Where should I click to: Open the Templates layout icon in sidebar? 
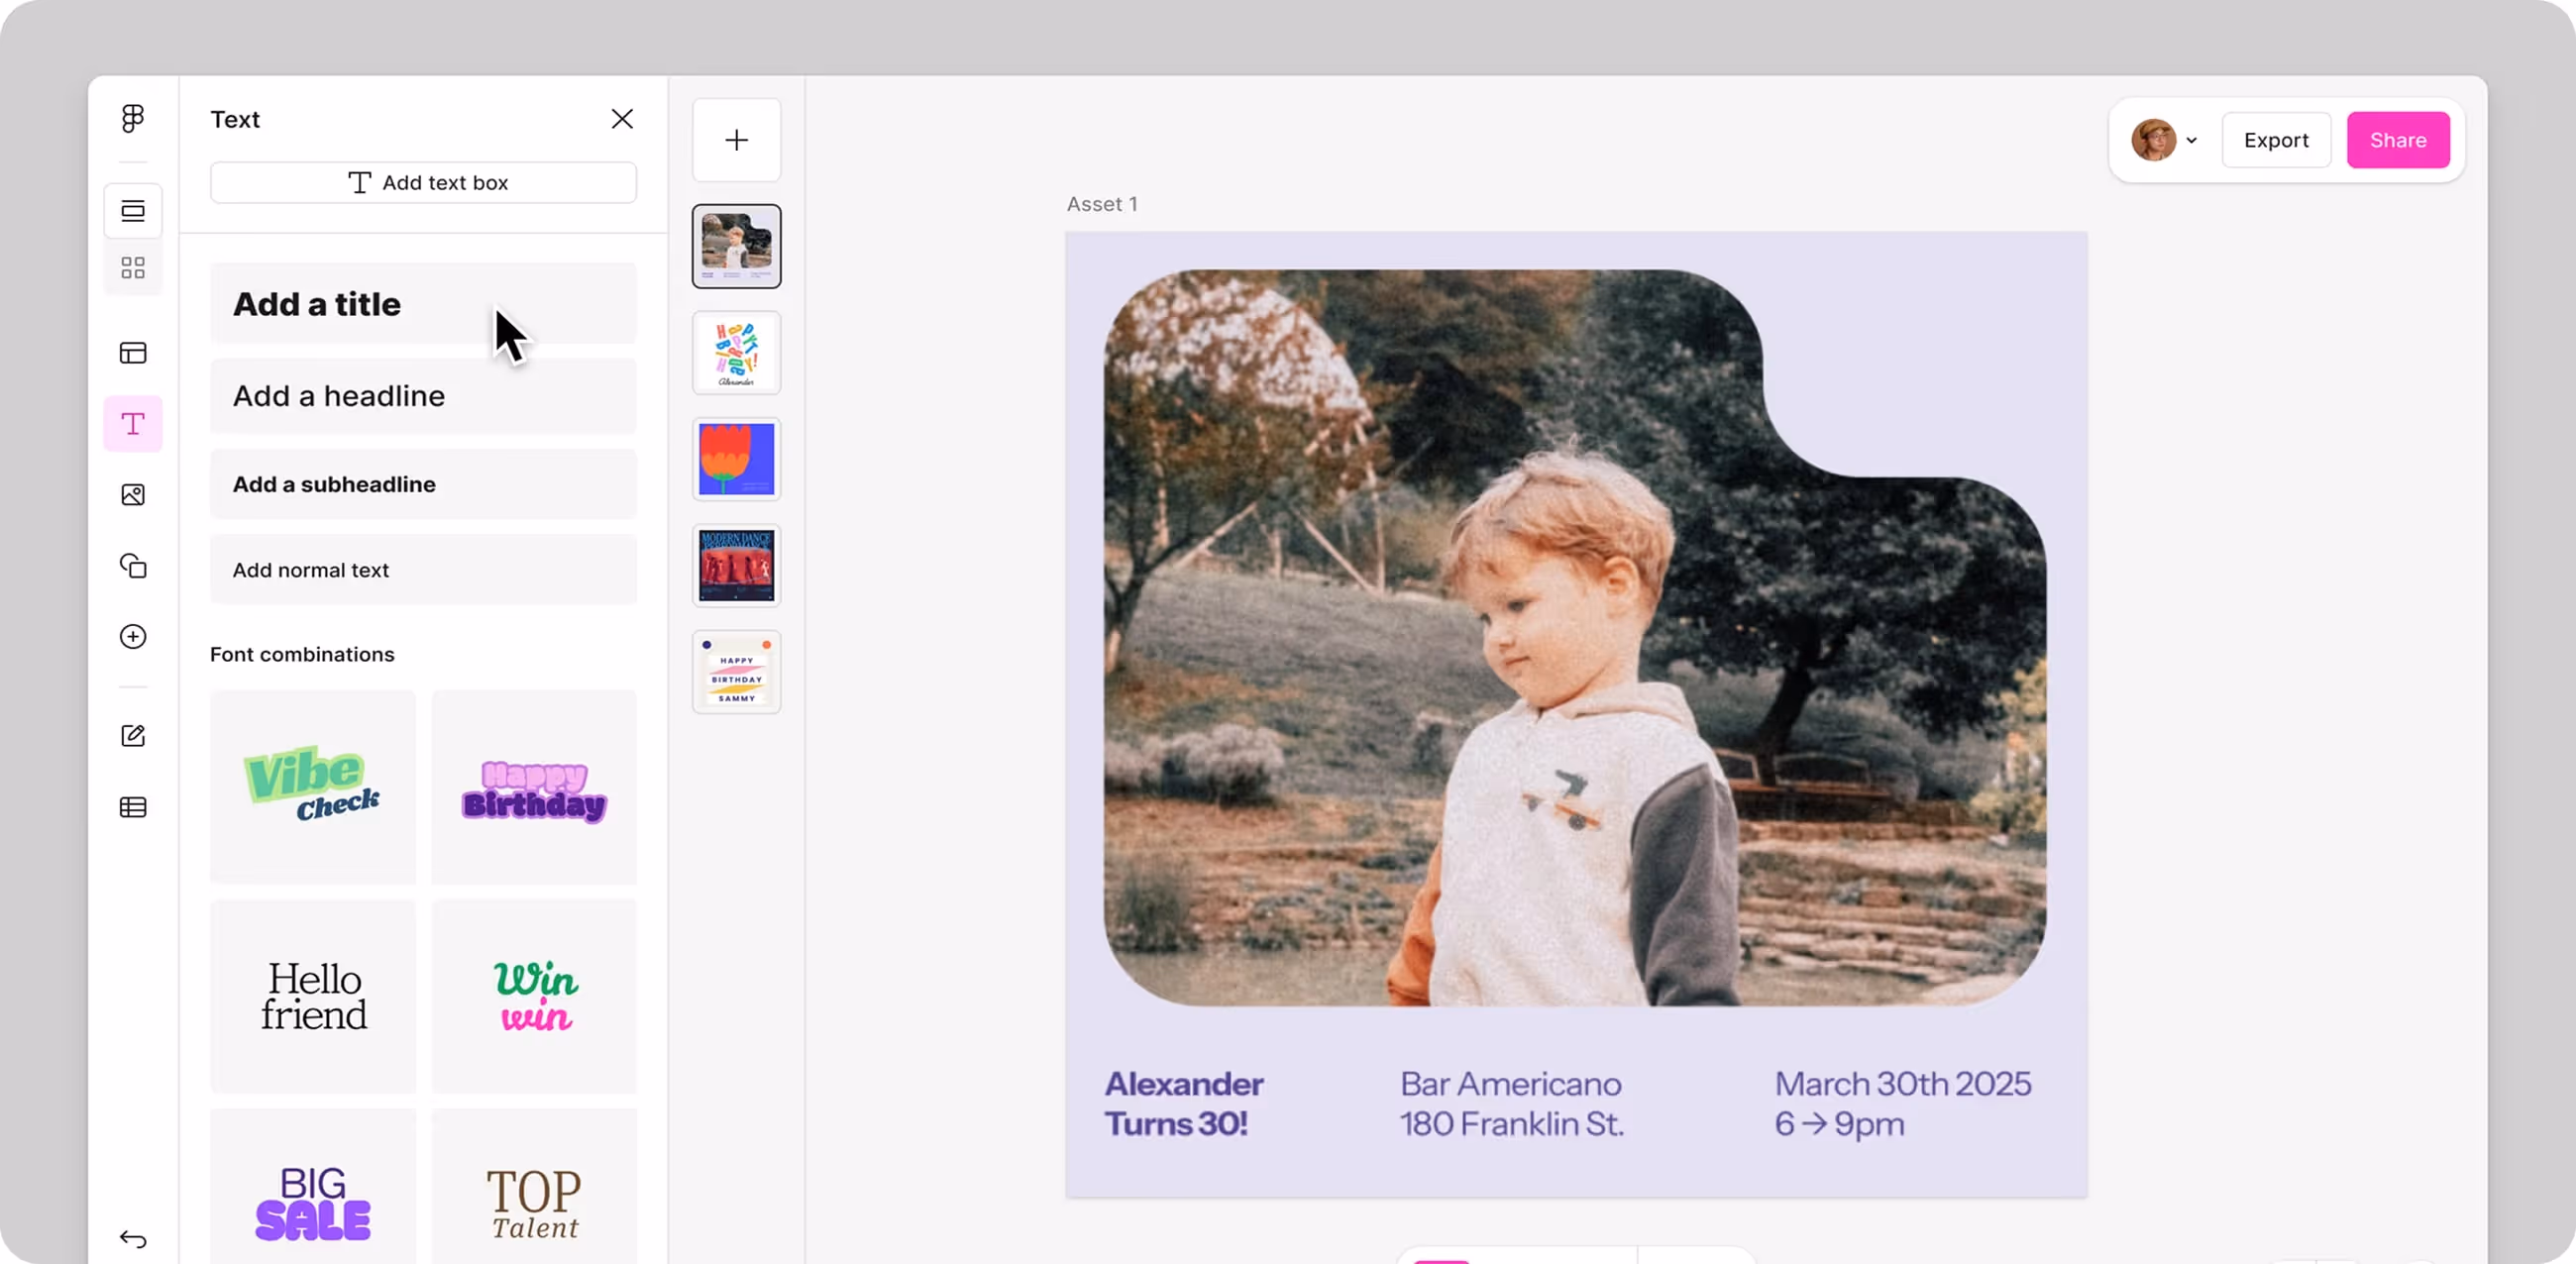(x=132, y=353)
